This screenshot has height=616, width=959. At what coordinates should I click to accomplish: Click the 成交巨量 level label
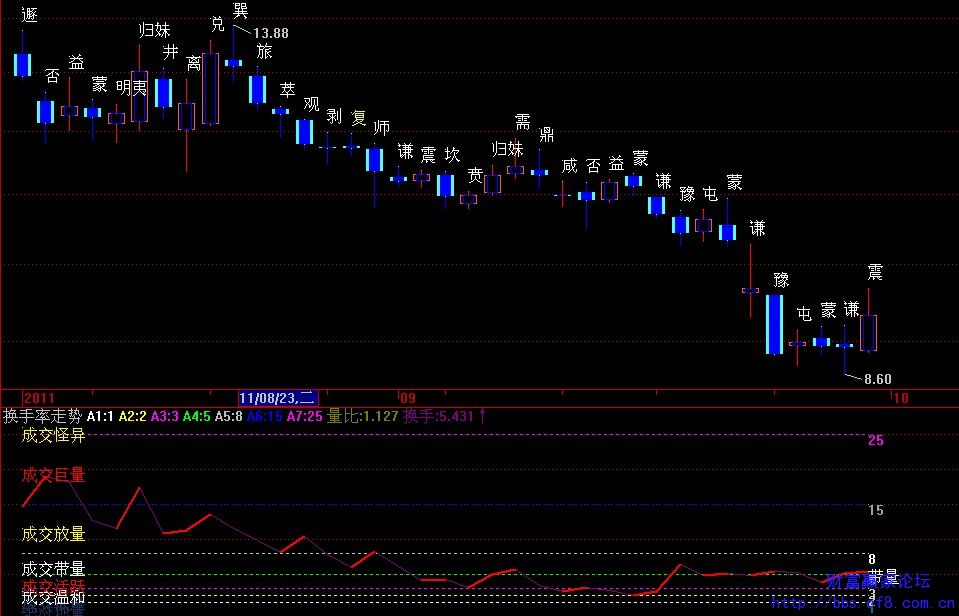[53, 475]
